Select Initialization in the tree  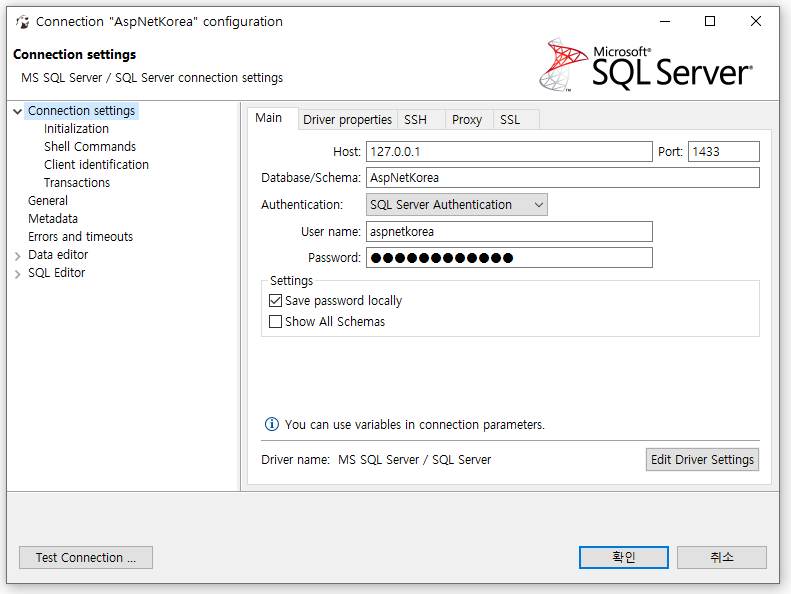tap(76, 129)
